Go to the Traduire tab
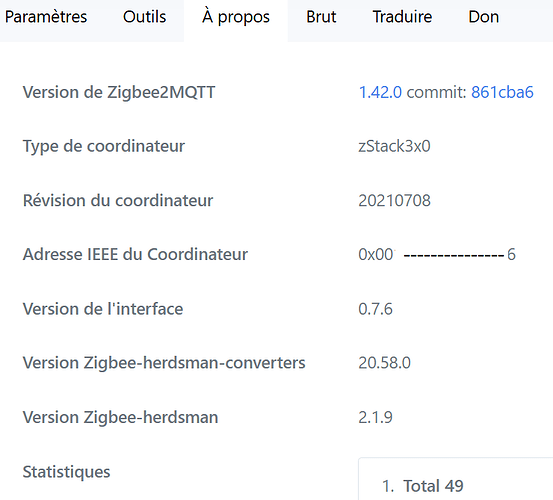Viewport: 553px width, 500px height. [402, 17]
